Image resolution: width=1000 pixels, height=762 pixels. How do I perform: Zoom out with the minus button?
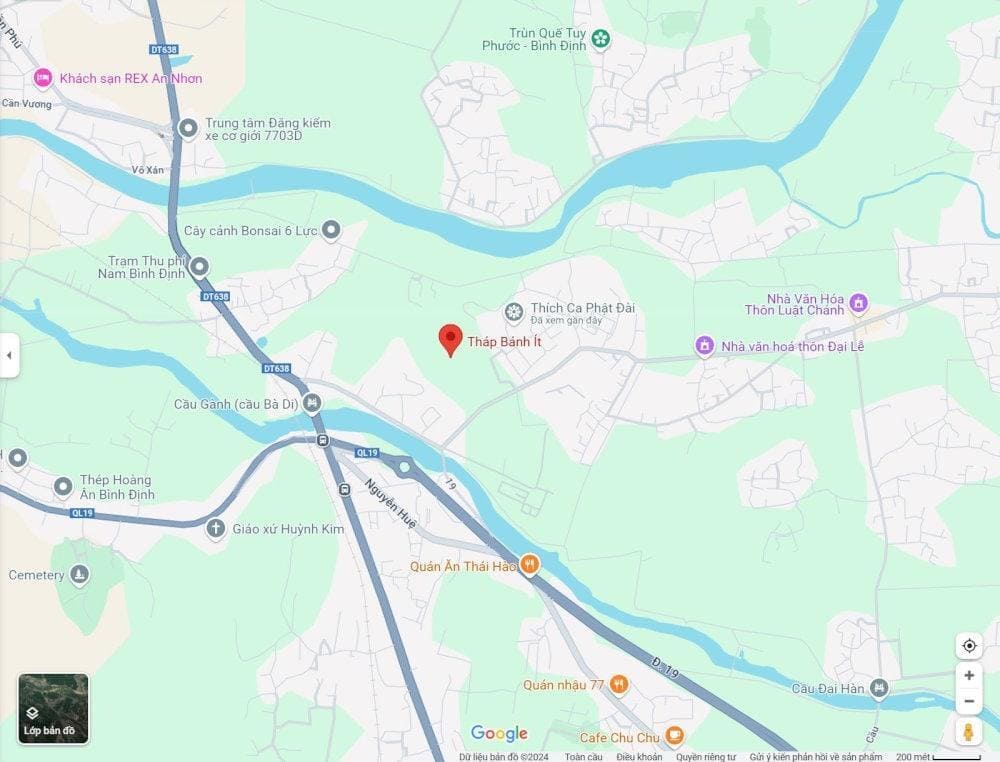(969, 701)
